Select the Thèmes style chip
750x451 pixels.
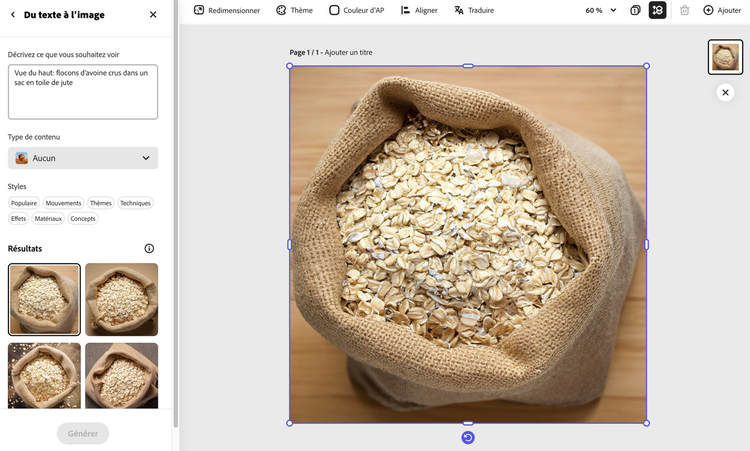[x=100, y=203]
